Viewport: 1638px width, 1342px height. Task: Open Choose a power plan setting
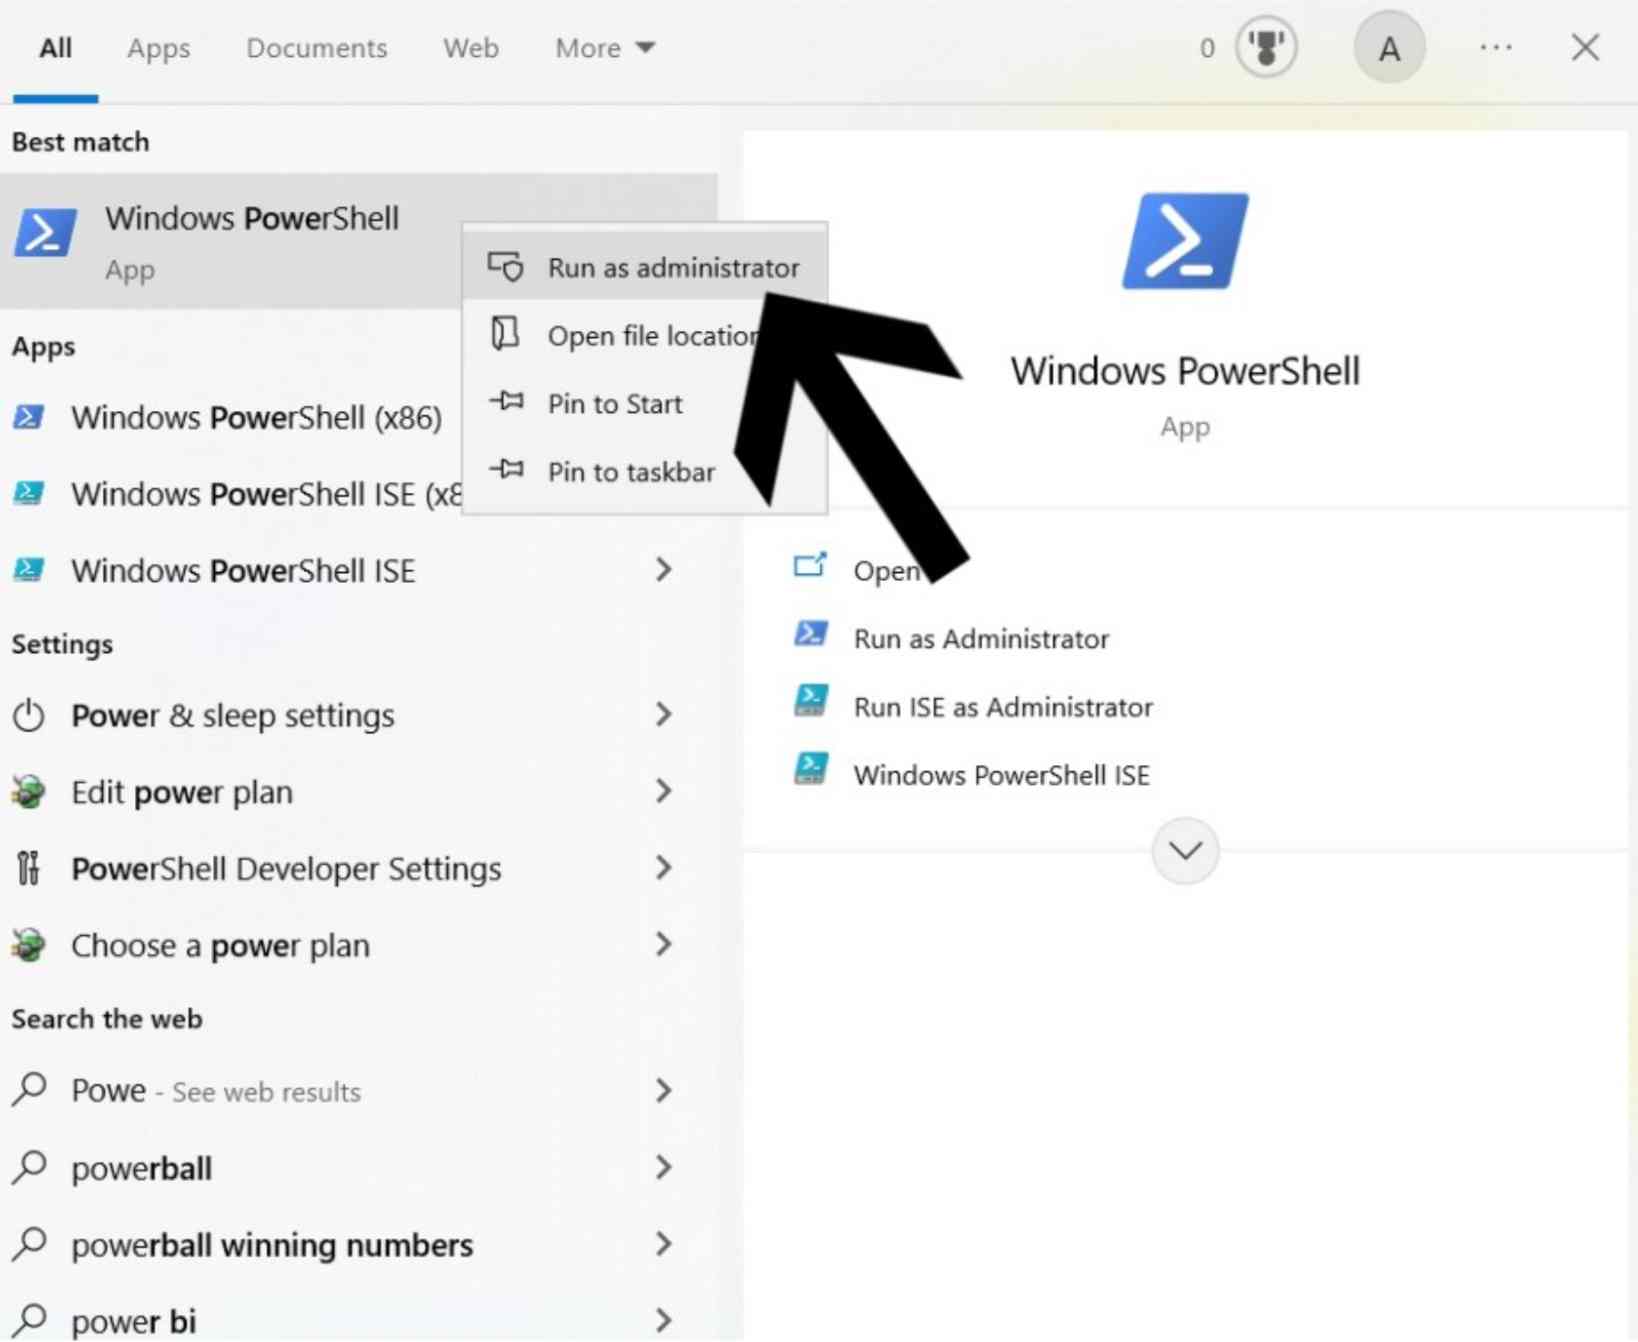click(x=220, y=945)
